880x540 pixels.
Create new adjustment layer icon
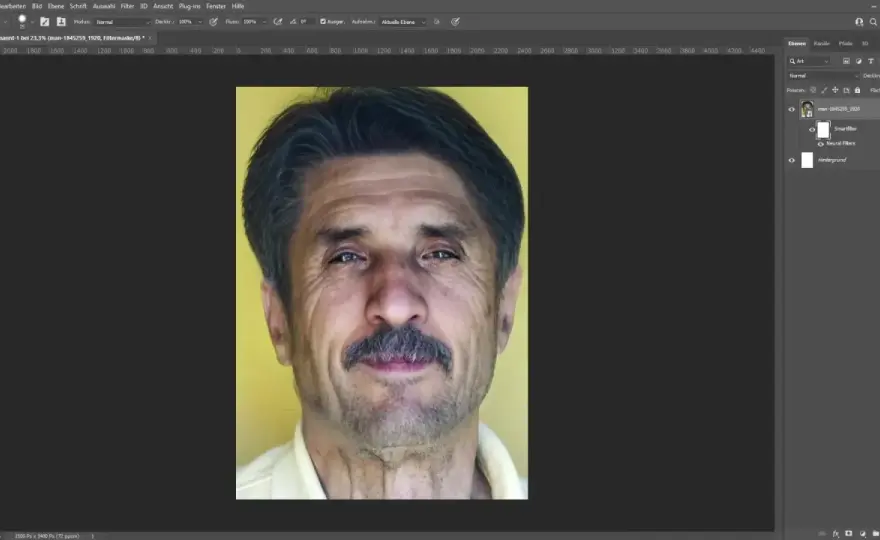point(863,533)
